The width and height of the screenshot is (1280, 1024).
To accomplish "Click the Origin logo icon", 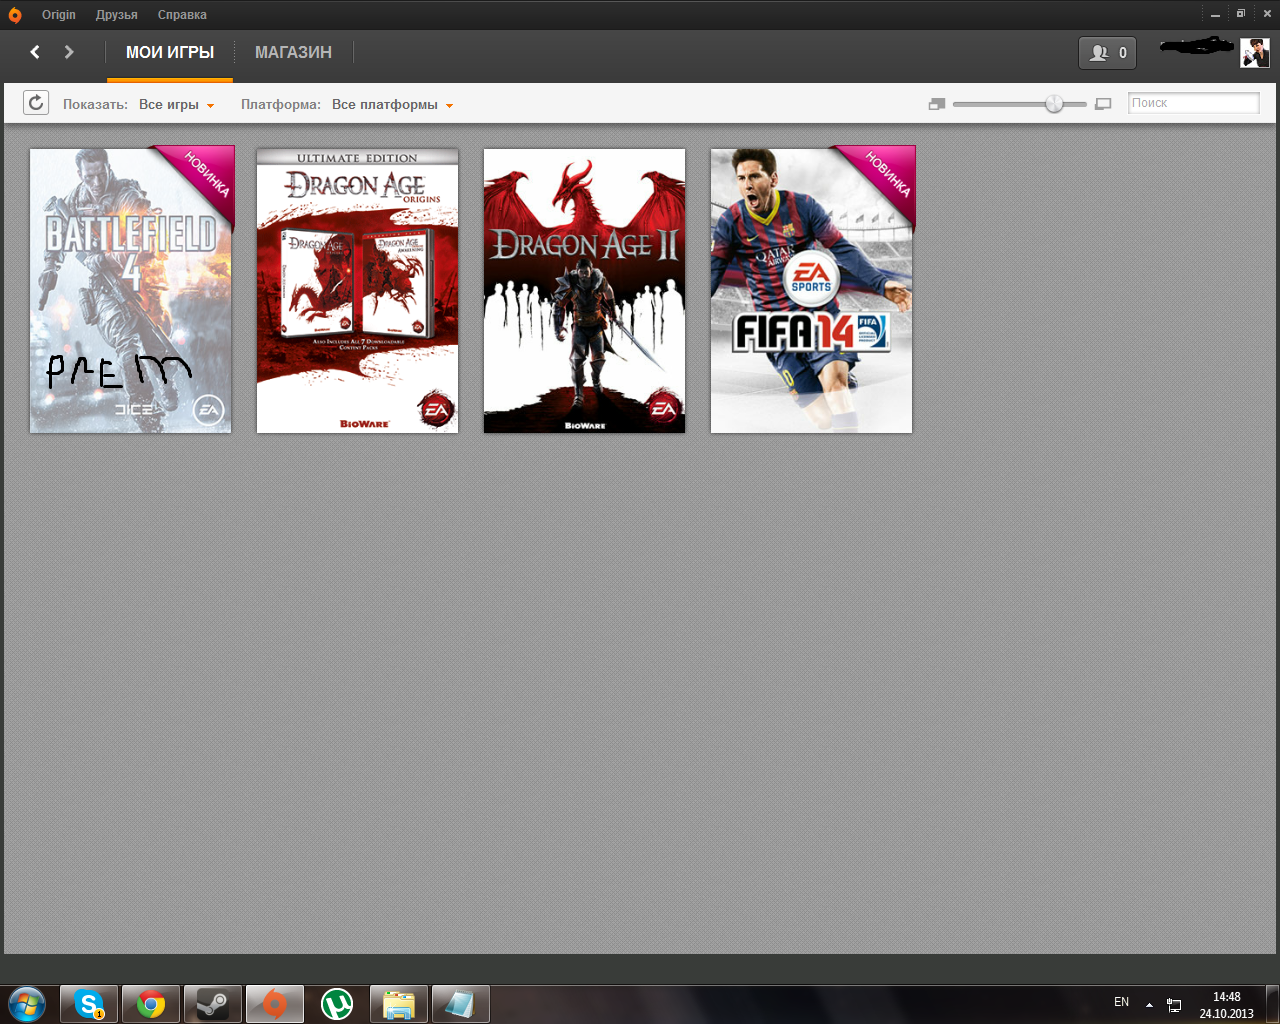I will click(x=15, y=15).
